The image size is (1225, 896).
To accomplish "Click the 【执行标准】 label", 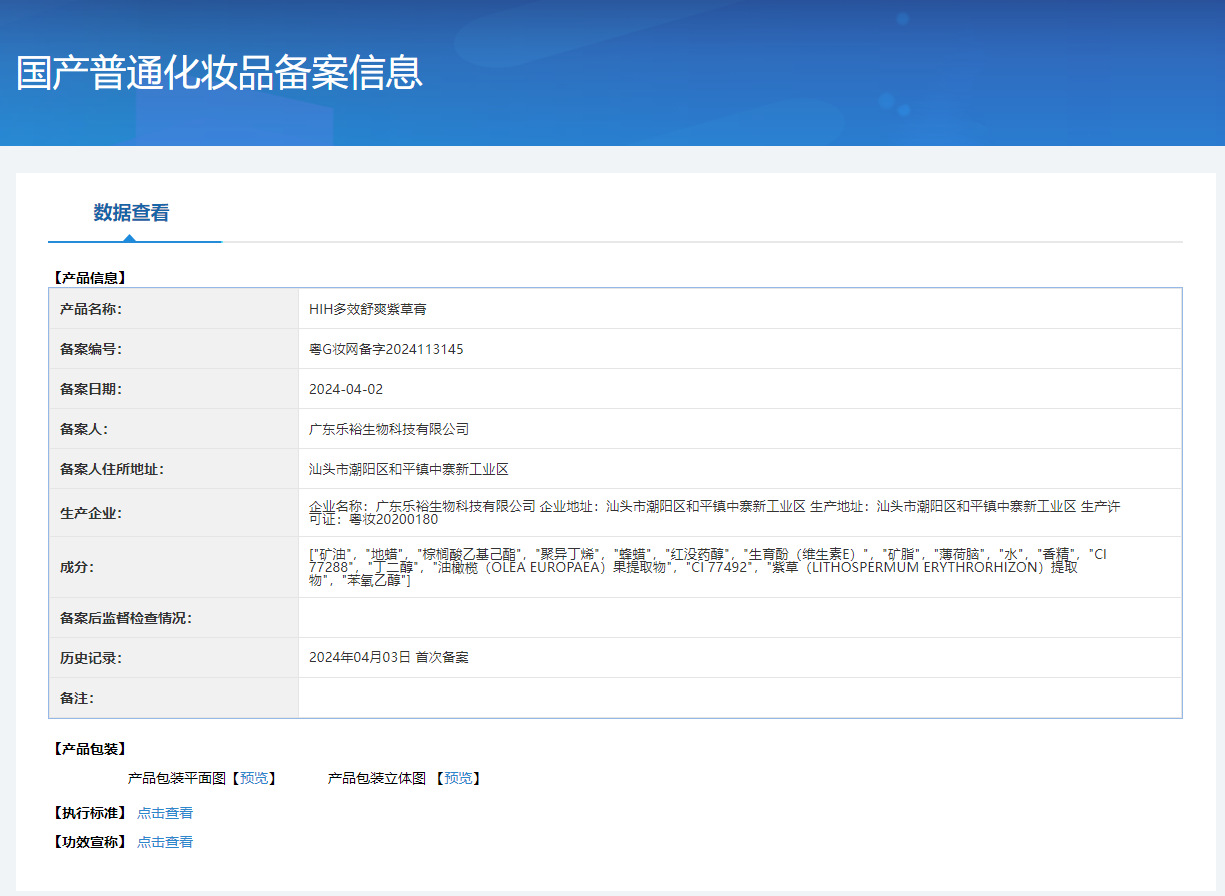I will point(89,813).
